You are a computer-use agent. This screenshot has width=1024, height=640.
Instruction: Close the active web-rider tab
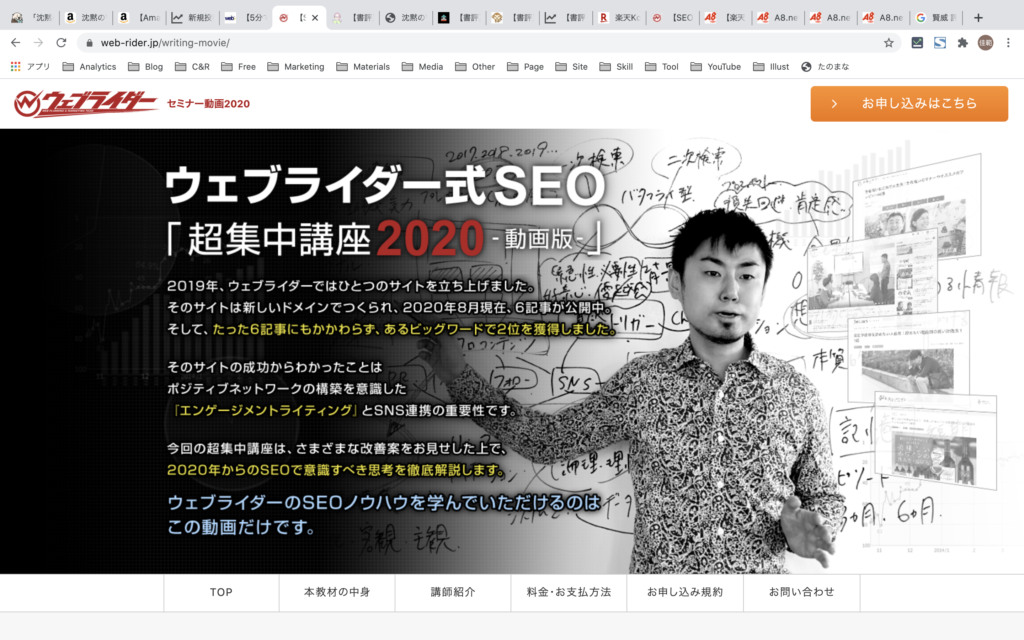(x=315, y=18)
